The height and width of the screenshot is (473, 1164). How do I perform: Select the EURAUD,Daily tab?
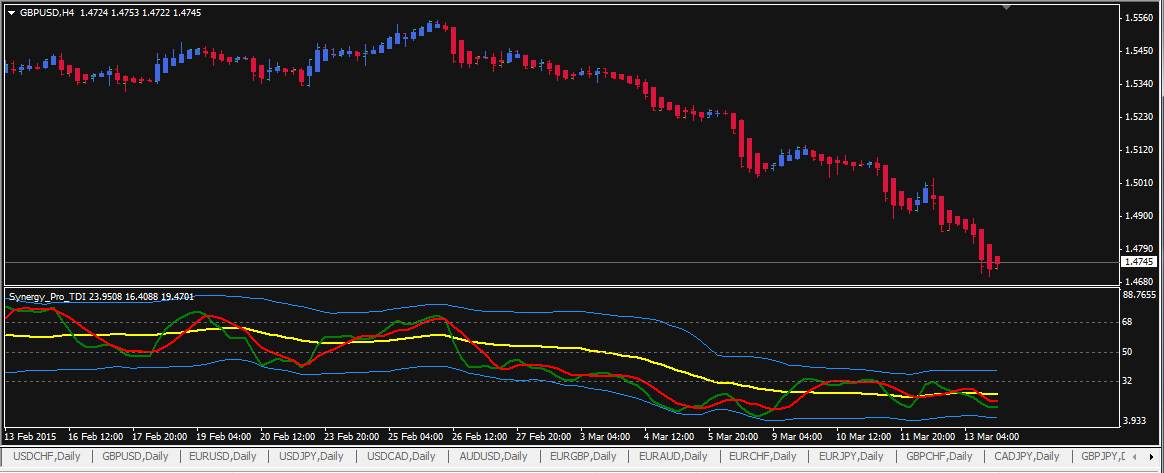673,456
